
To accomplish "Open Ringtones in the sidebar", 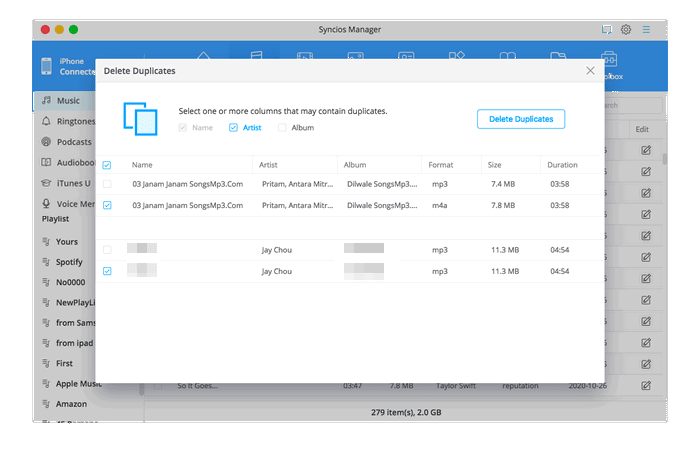I will 66,121.
